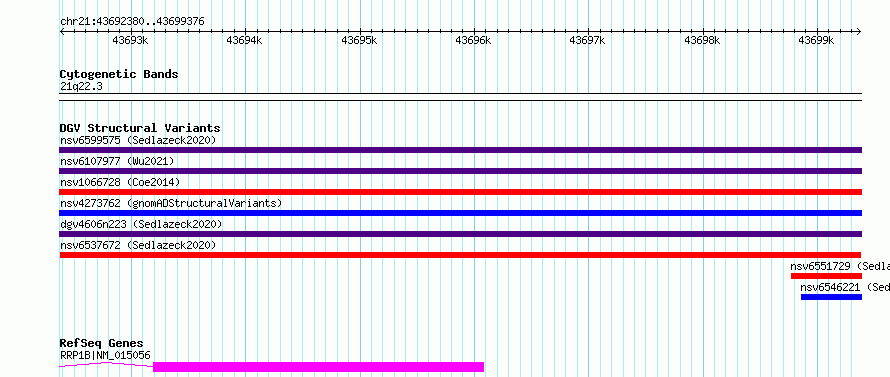Click the 43694k ruler tick label

coord(244,40)
